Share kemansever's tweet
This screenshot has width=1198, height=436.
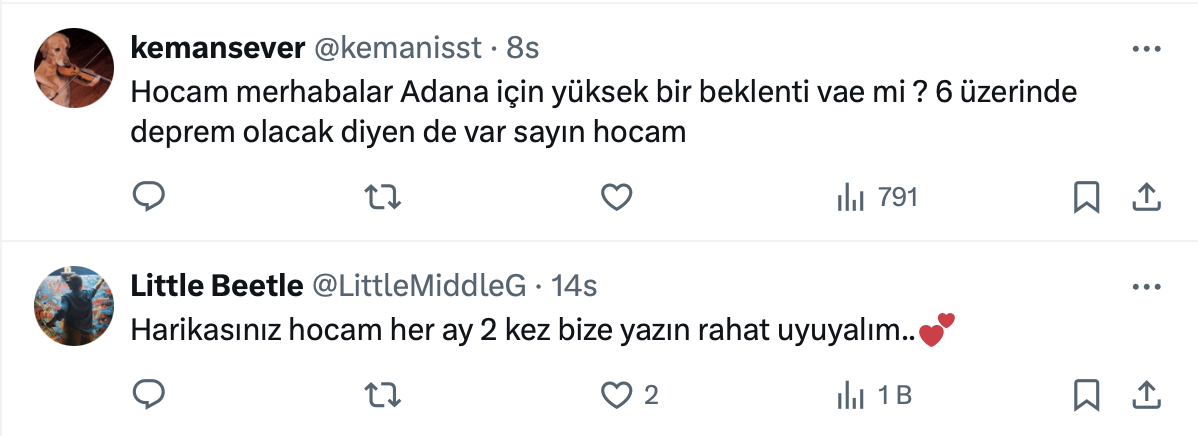[1144, 198]
